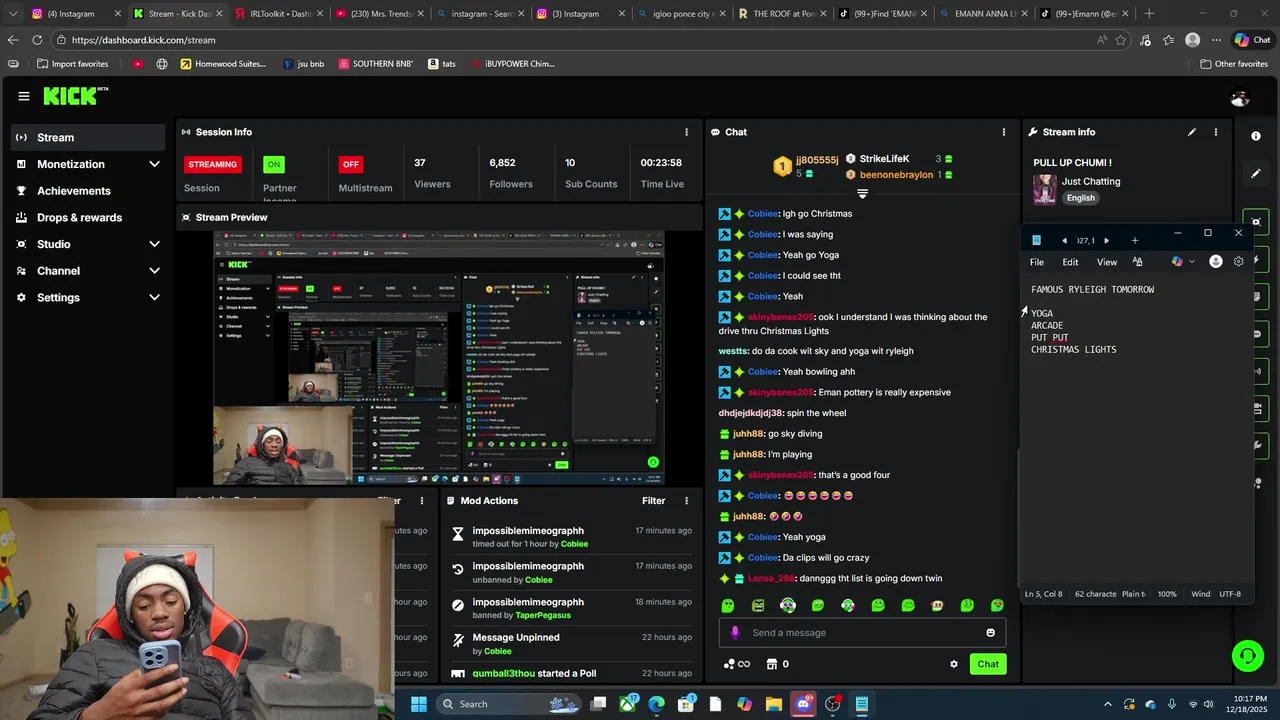The image size is (1280, 720).
Task: Expand the Monetization sidebar section
Action: (x=154, y=164)
